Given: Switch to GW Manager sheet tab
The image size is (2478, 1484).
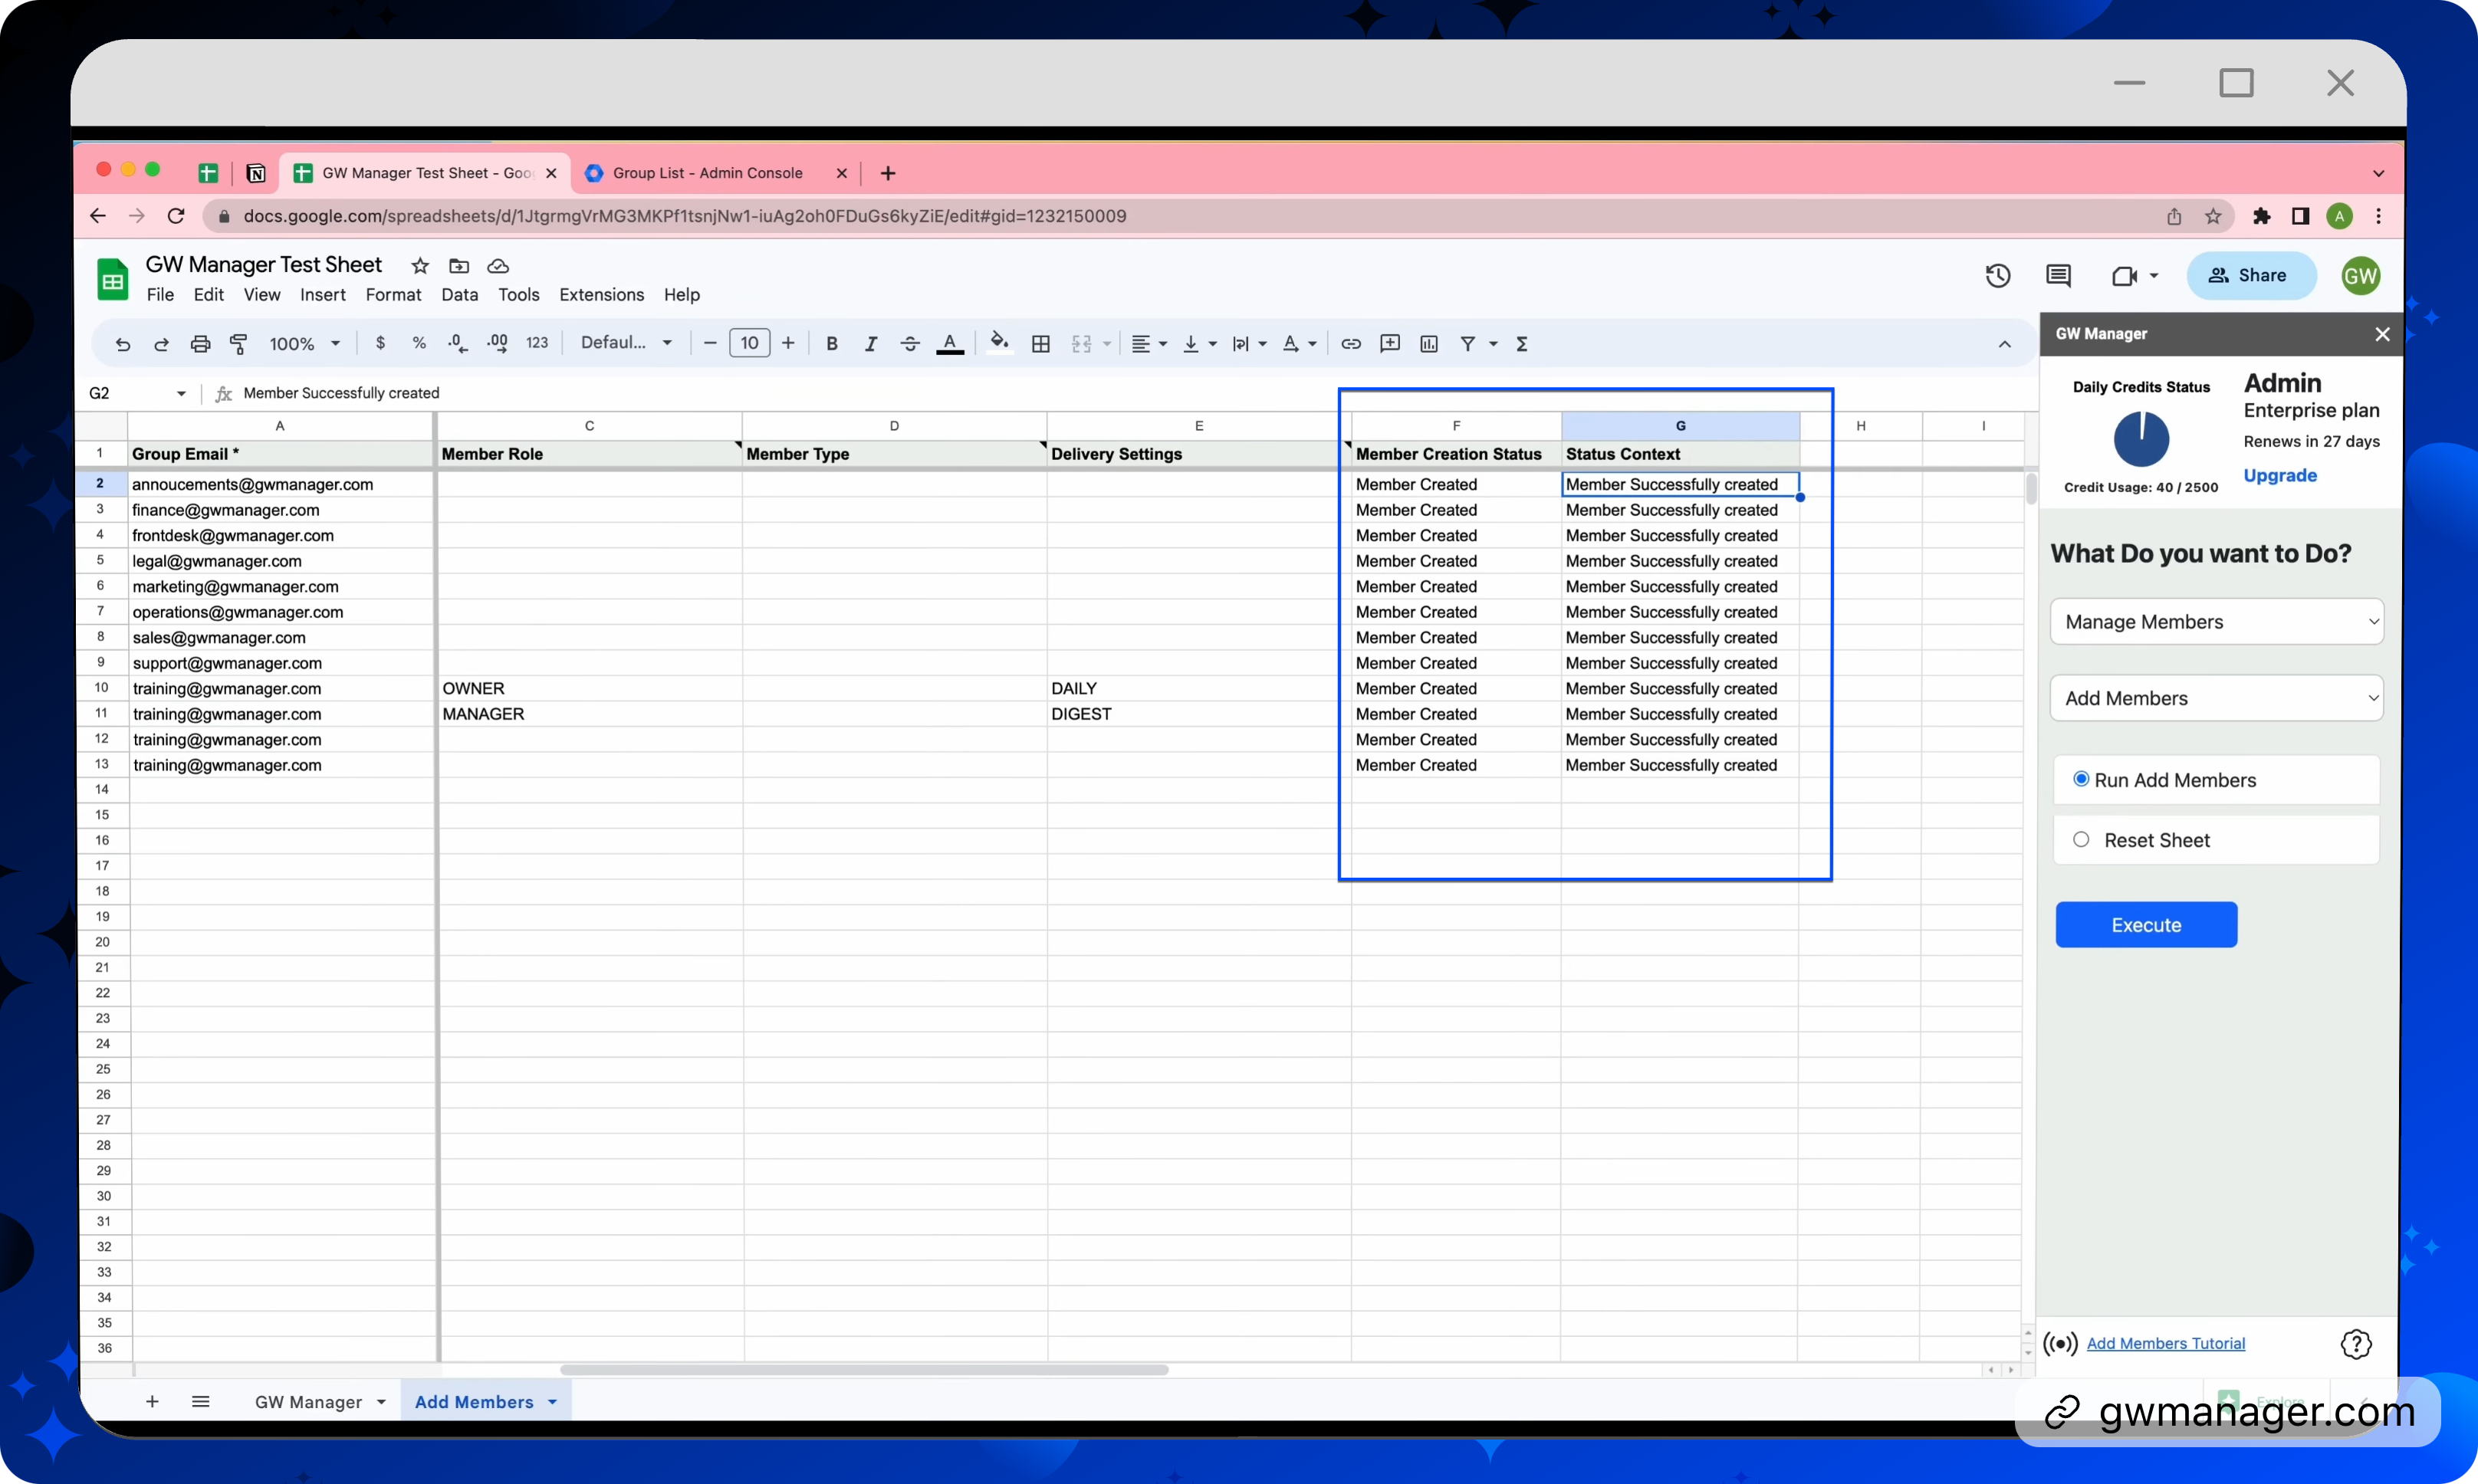Looking at the screenshot, I should pos(308,1402).
